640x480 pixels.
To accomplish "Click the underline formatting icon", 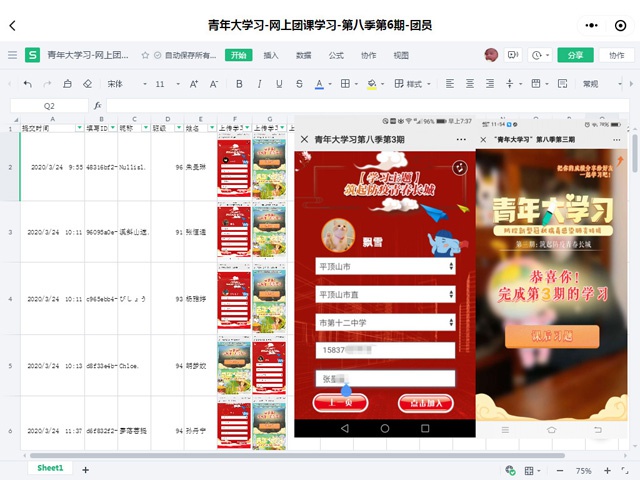I will pos(279,84).
